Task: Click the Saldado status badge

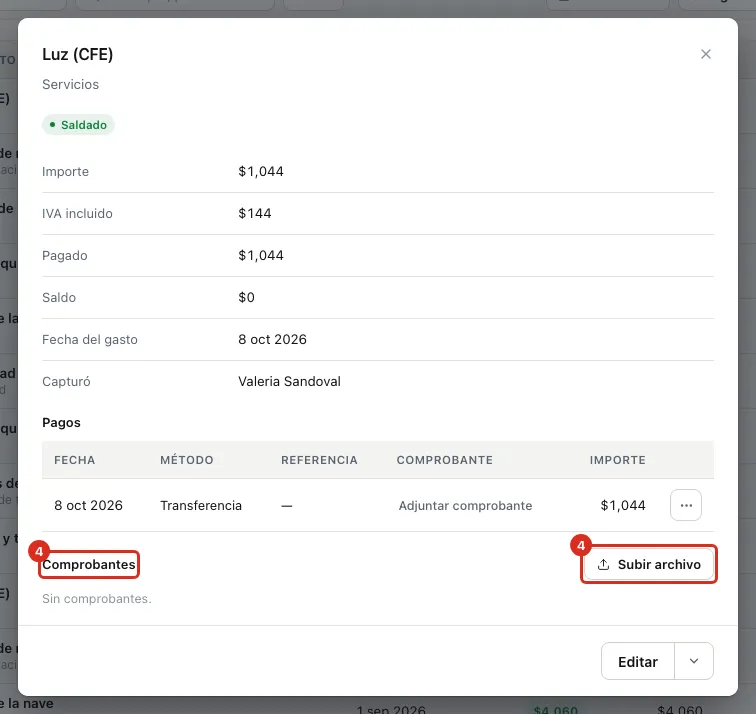Action: (78, 125)
